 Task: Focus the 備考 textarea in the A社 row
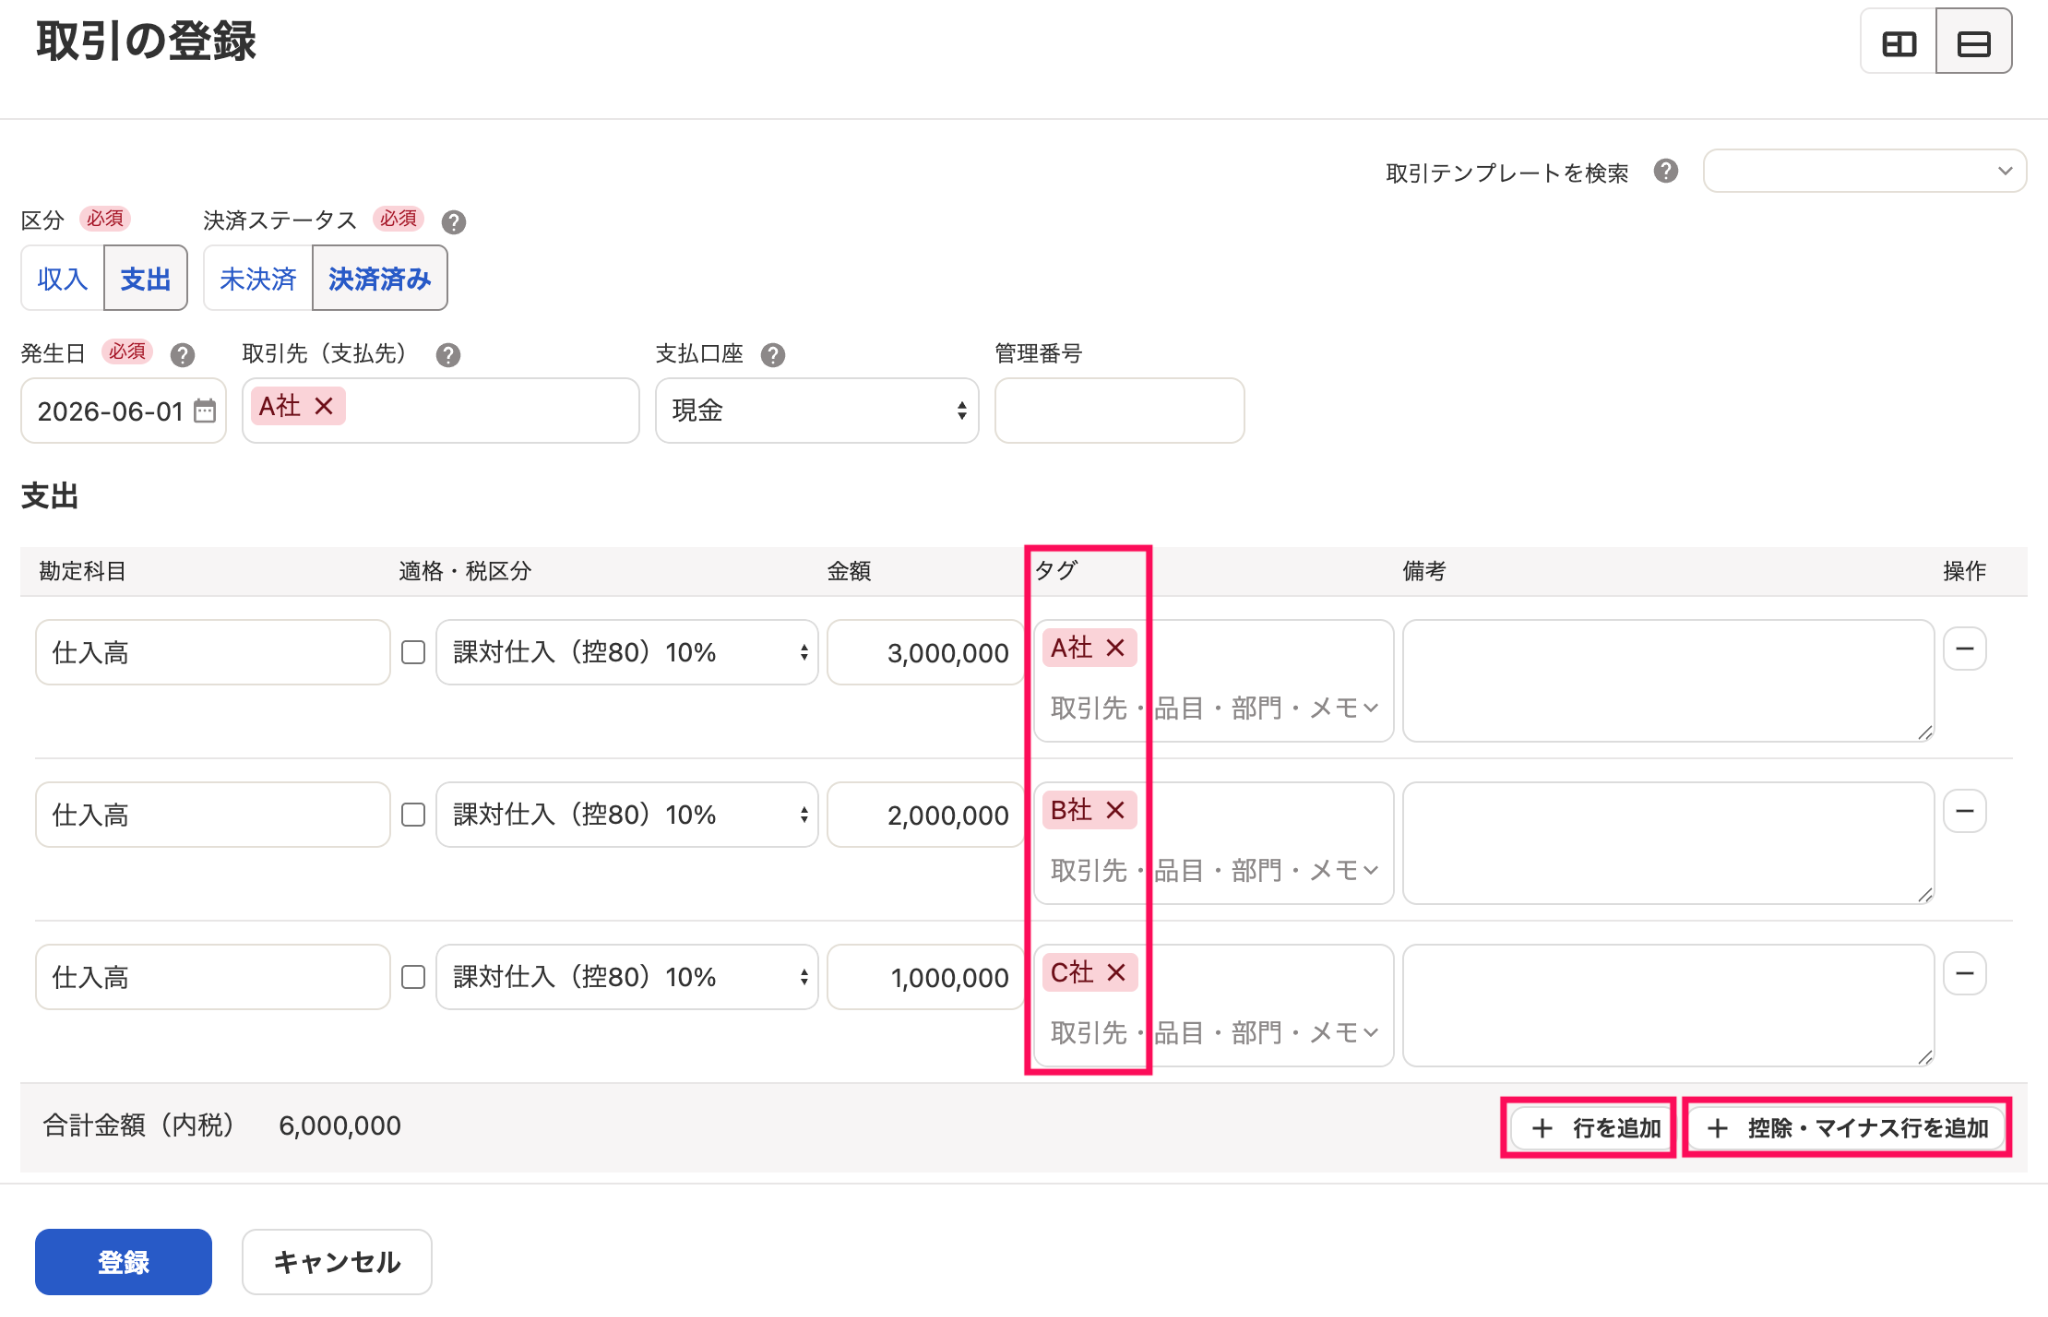(1668, 680)
